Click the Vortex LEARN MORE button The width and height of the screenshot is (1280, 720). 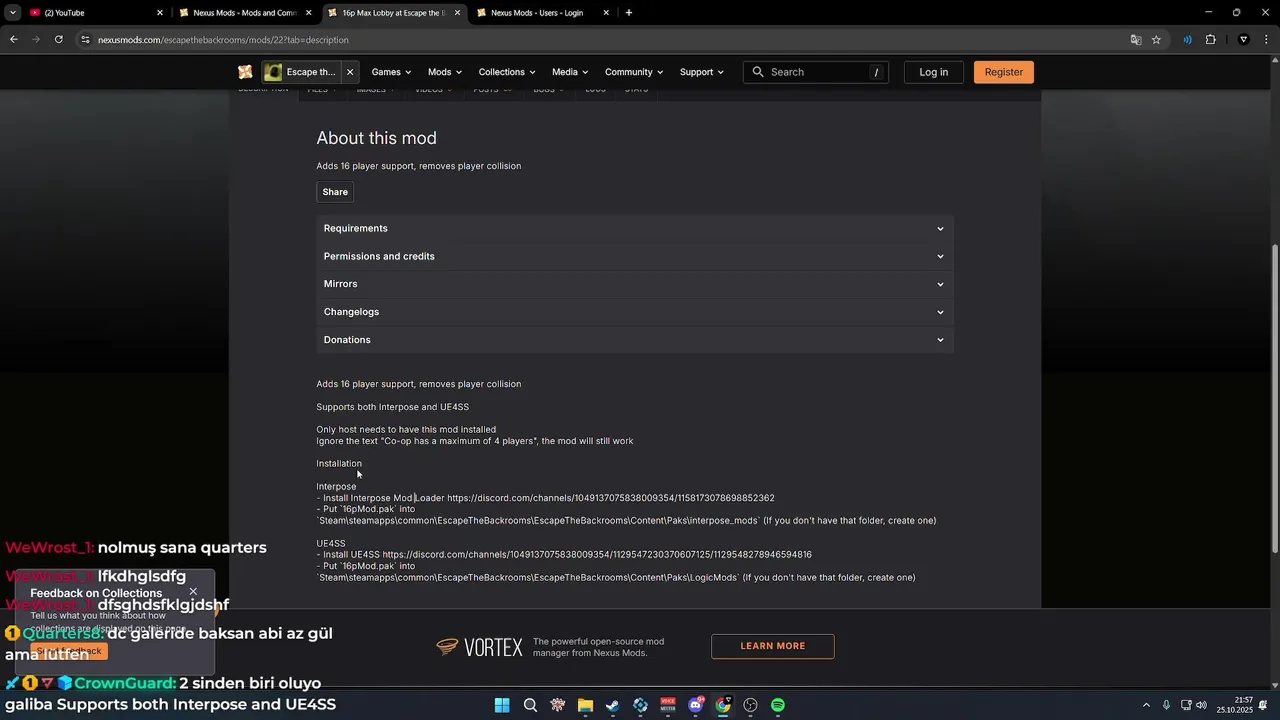pyautogui.click(x=773, y=646)
